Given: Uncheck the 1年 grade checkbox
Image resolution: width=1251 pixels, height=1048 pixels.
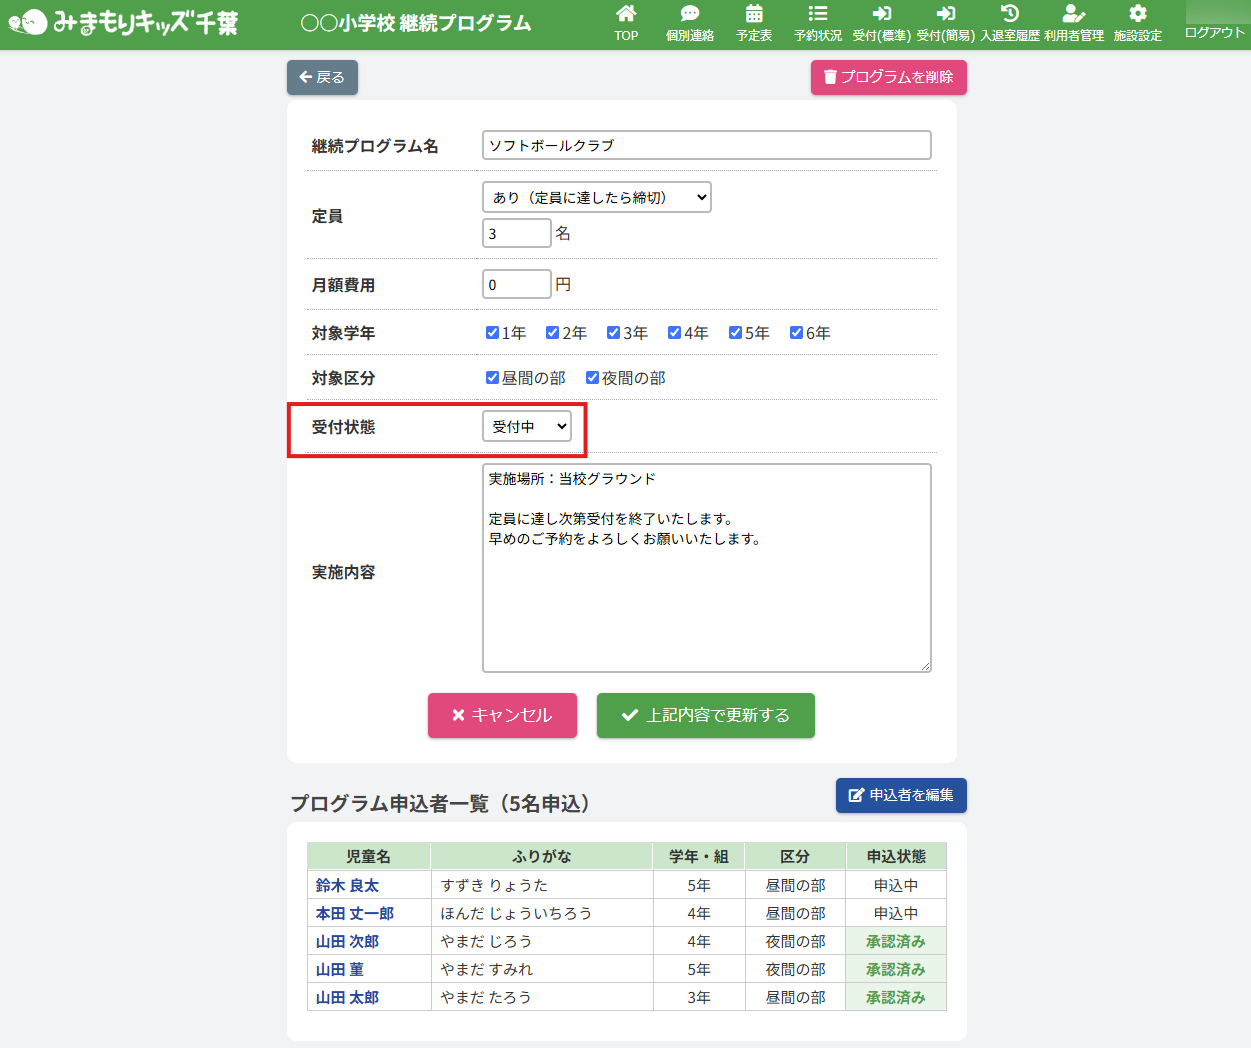Looking at the screenshot, I should tap(492, 333).
